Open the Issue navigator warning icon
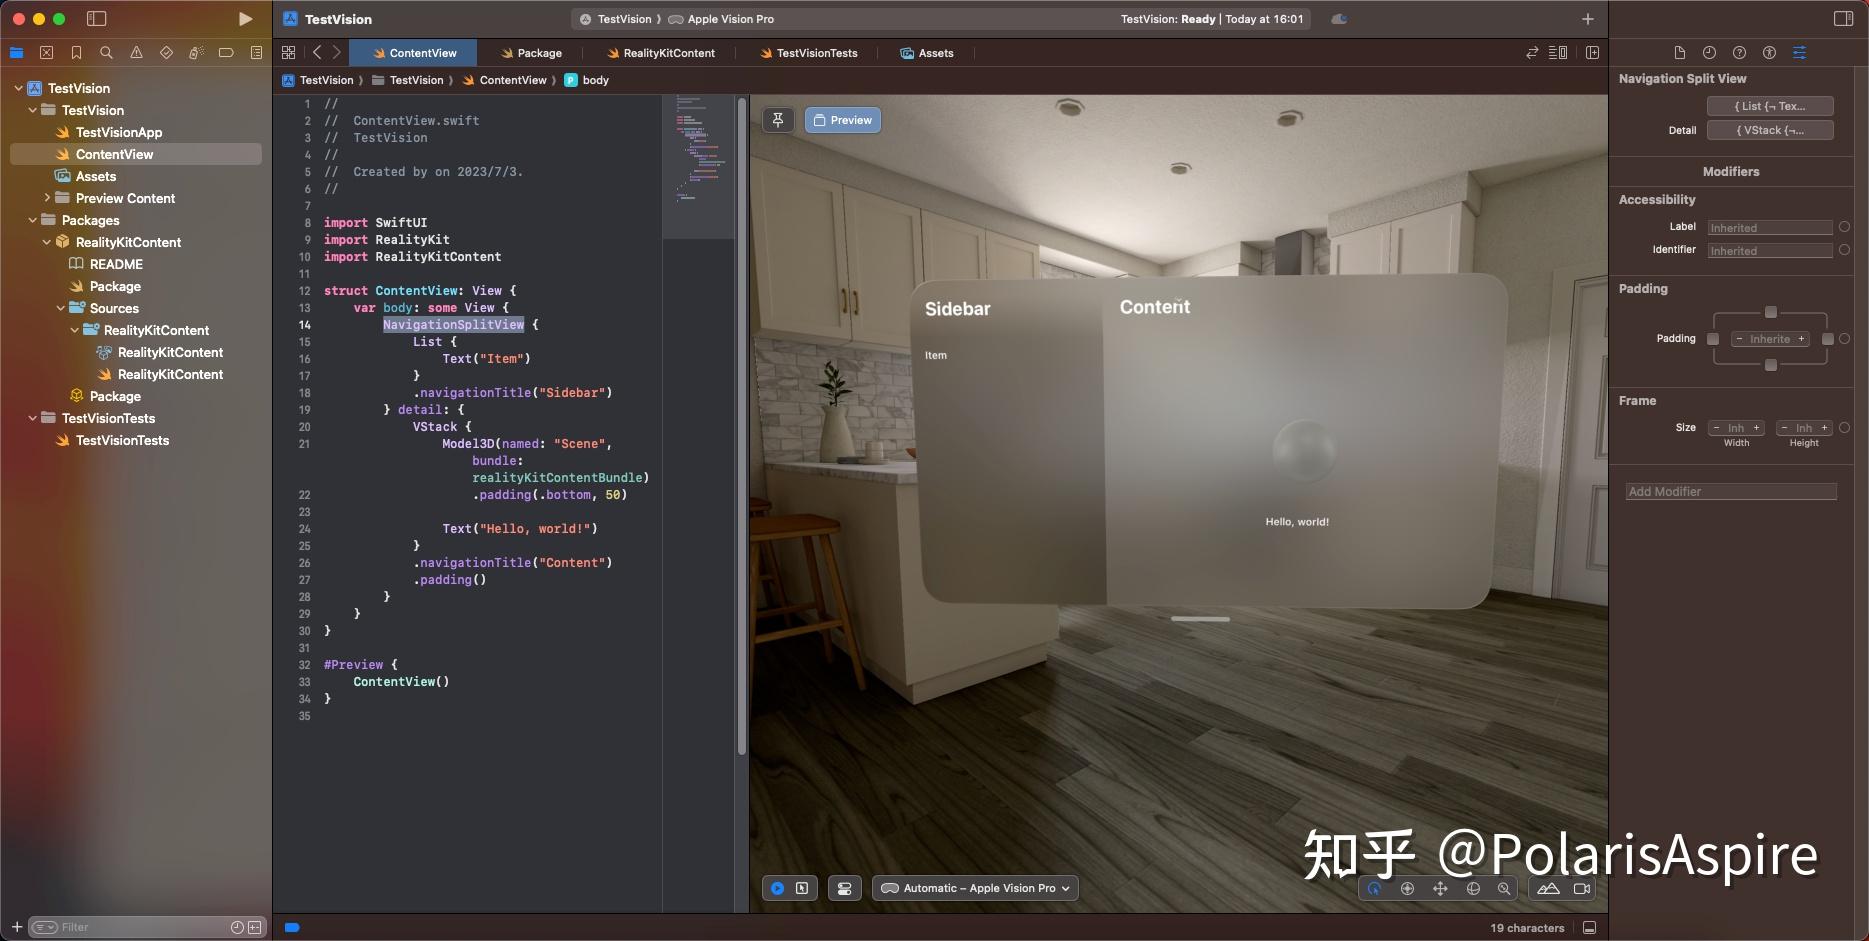Image resolution: width=1869 pixels, height=941 pixels. pos(136,53)
